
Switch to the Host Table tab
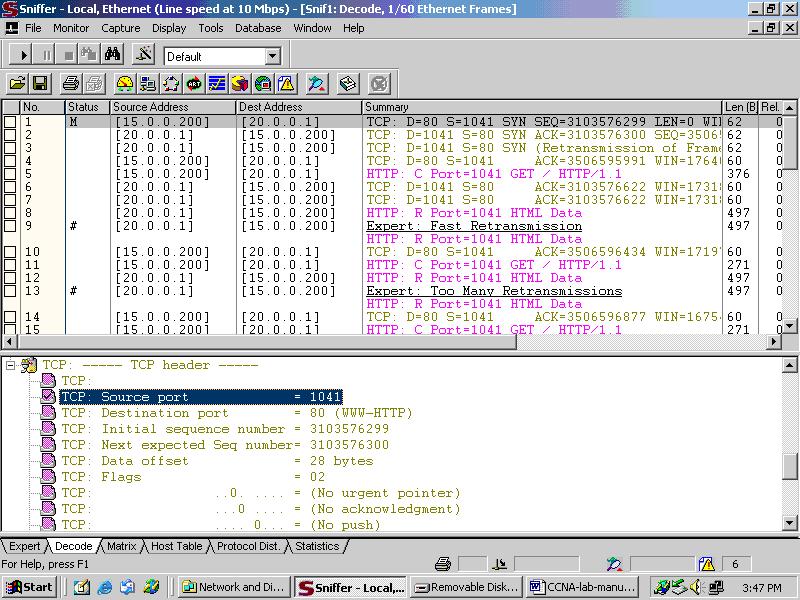pos(177,546)
